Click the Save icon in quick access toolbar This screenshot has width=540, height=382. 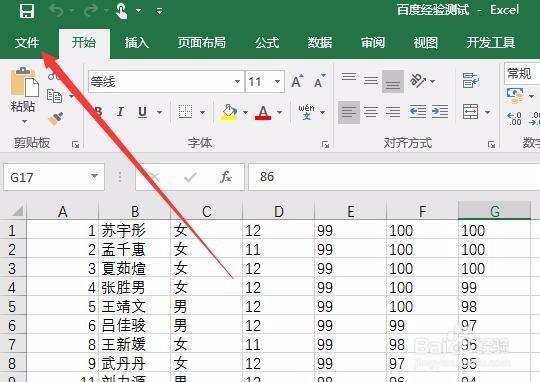click(x=27, y=10)
